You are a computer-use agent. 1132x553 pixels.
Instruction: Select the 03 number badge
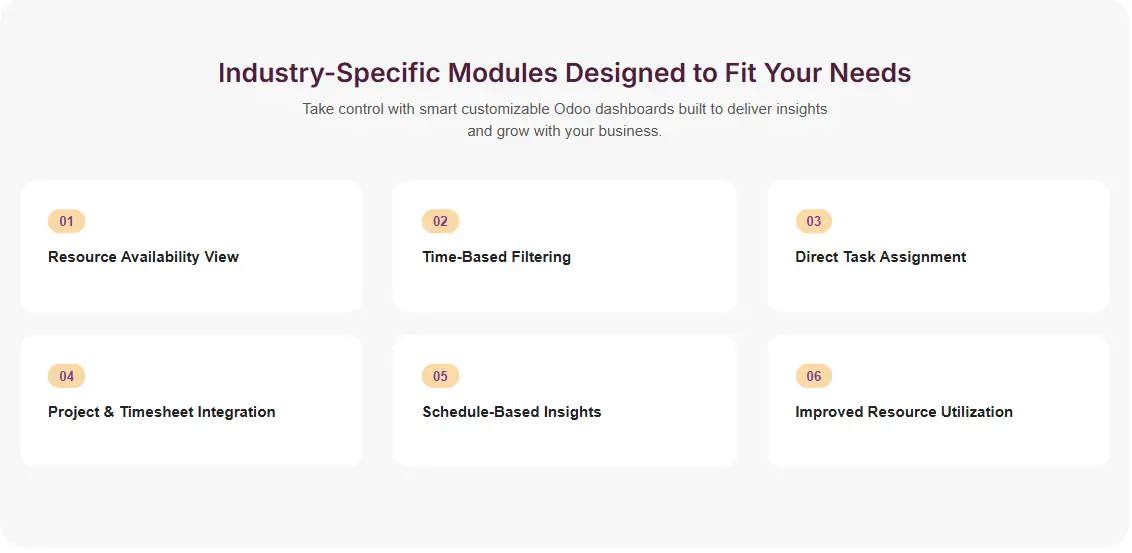(x=814, y=221)
